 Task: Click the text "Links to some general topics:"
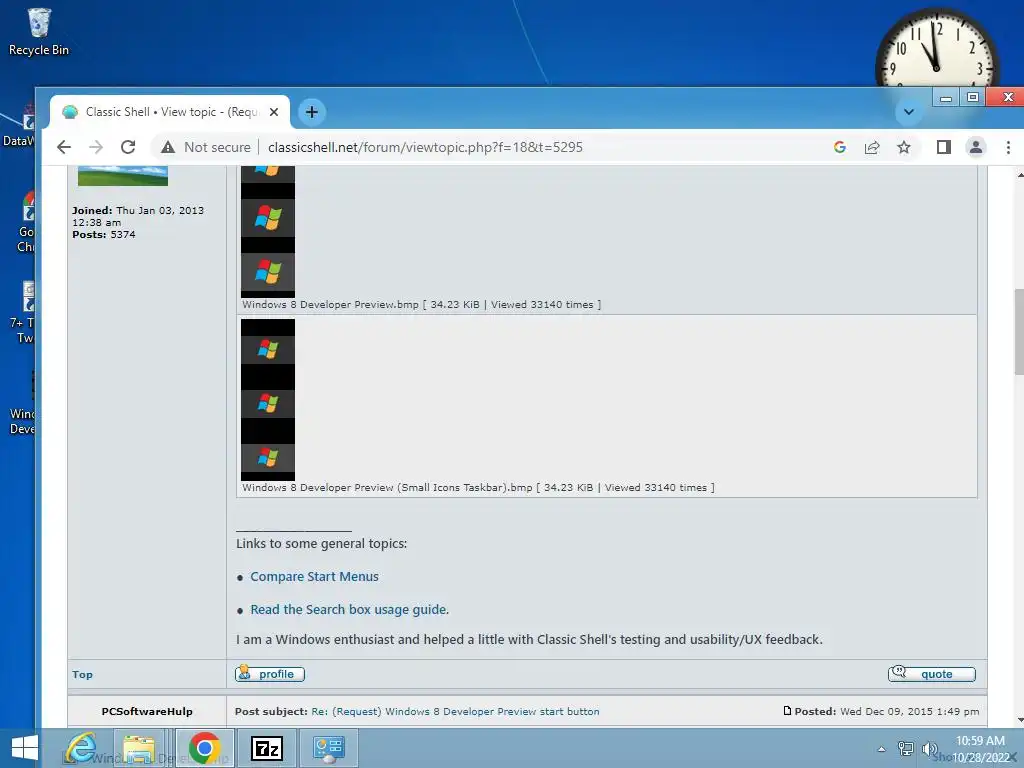point(321,543)
